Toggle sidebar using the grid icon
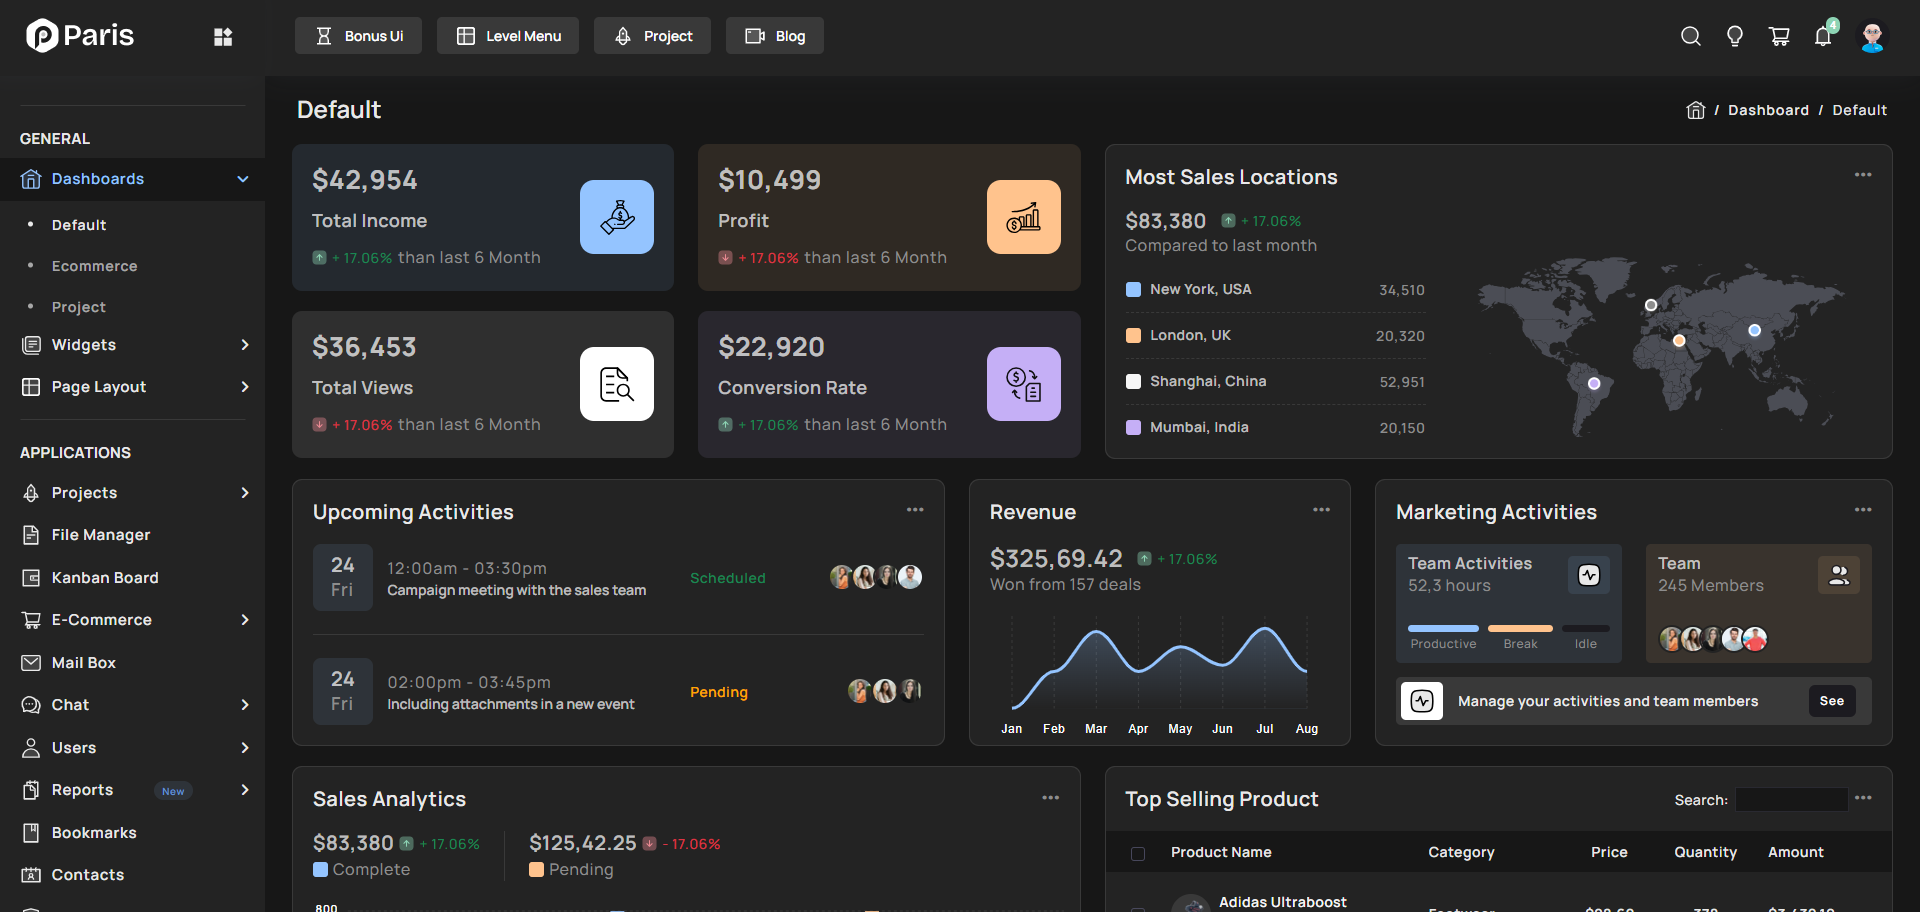Viewport: 1920px width, 912px height. (223, 37)
